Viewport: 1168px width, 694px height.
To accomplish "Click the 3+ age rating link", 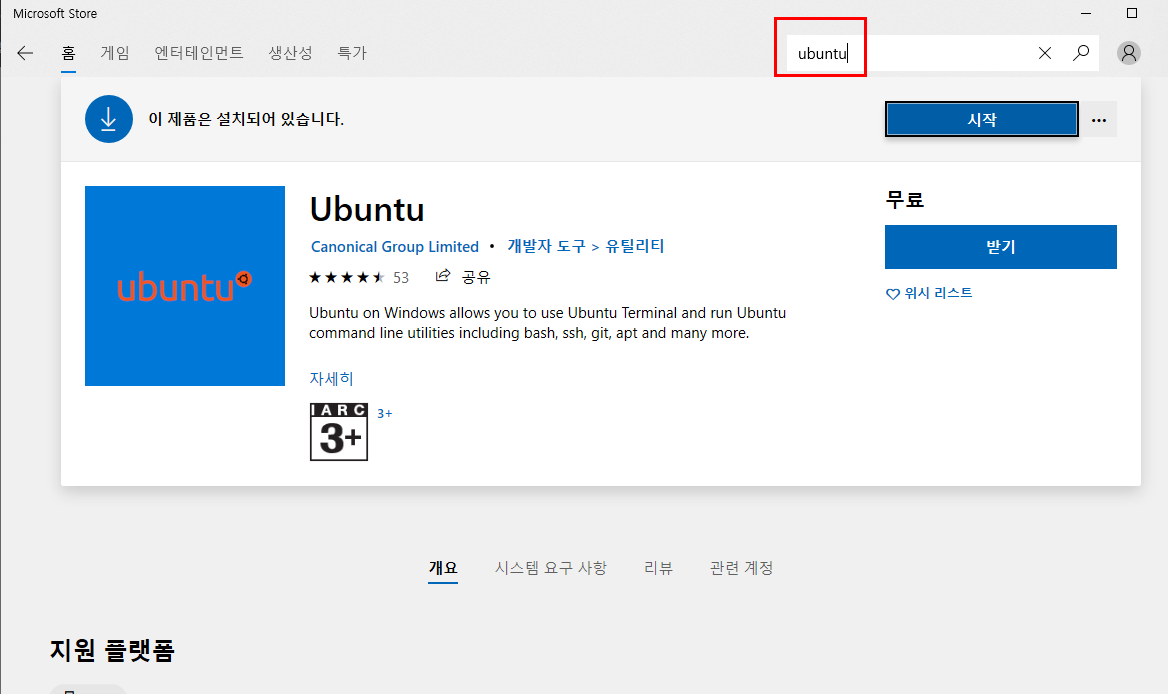I will coord(384,413).
